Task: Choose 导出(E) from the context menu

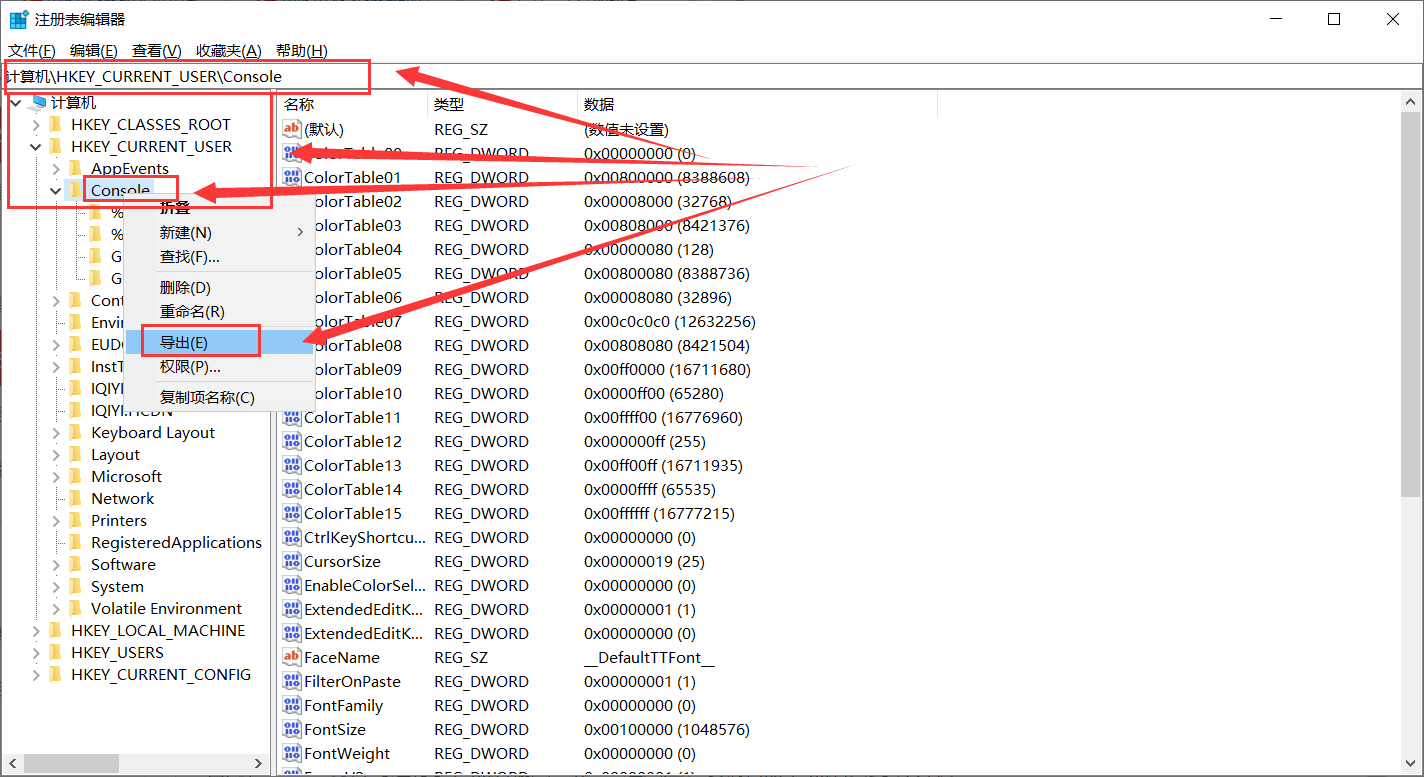Action: [x=219, y=342]
